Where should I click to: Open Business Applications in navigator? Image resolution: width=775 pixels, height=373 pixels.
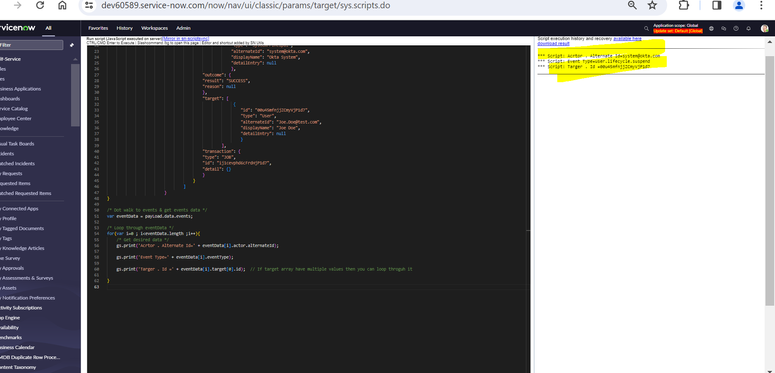(x=20, y=89)
